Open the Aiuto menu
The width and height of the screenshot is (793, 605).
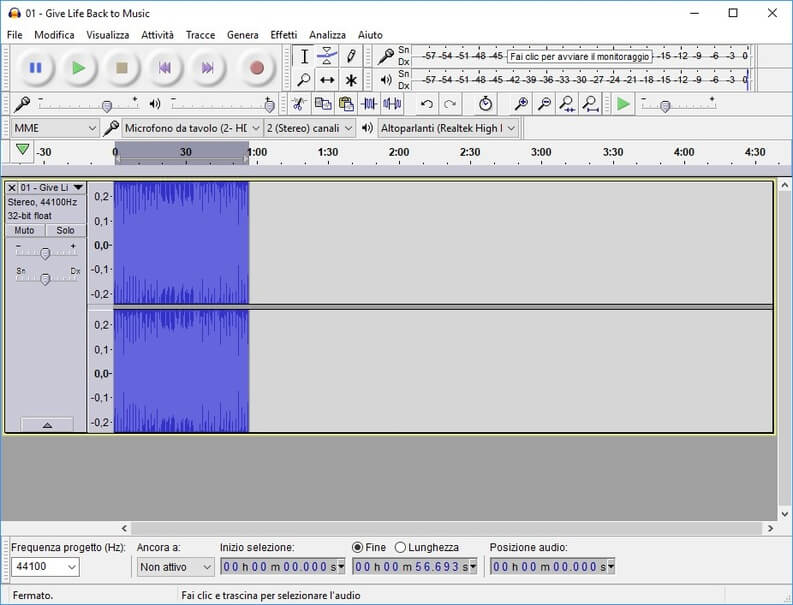pyautogui.click(x=370, y=35)
